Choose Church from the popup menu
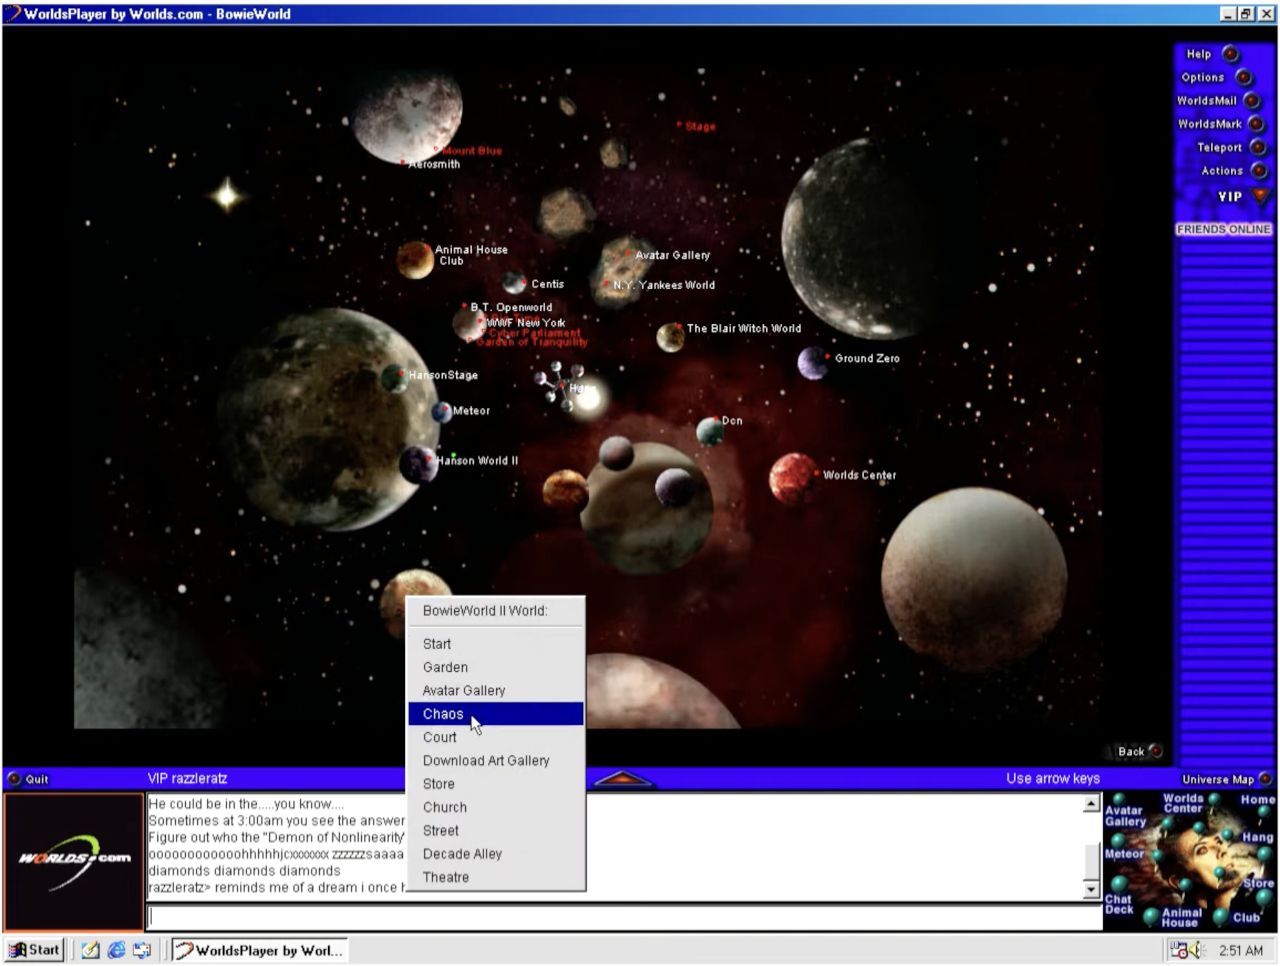Viewport: 1280px width, 966px height. click(x=496, y=807)
